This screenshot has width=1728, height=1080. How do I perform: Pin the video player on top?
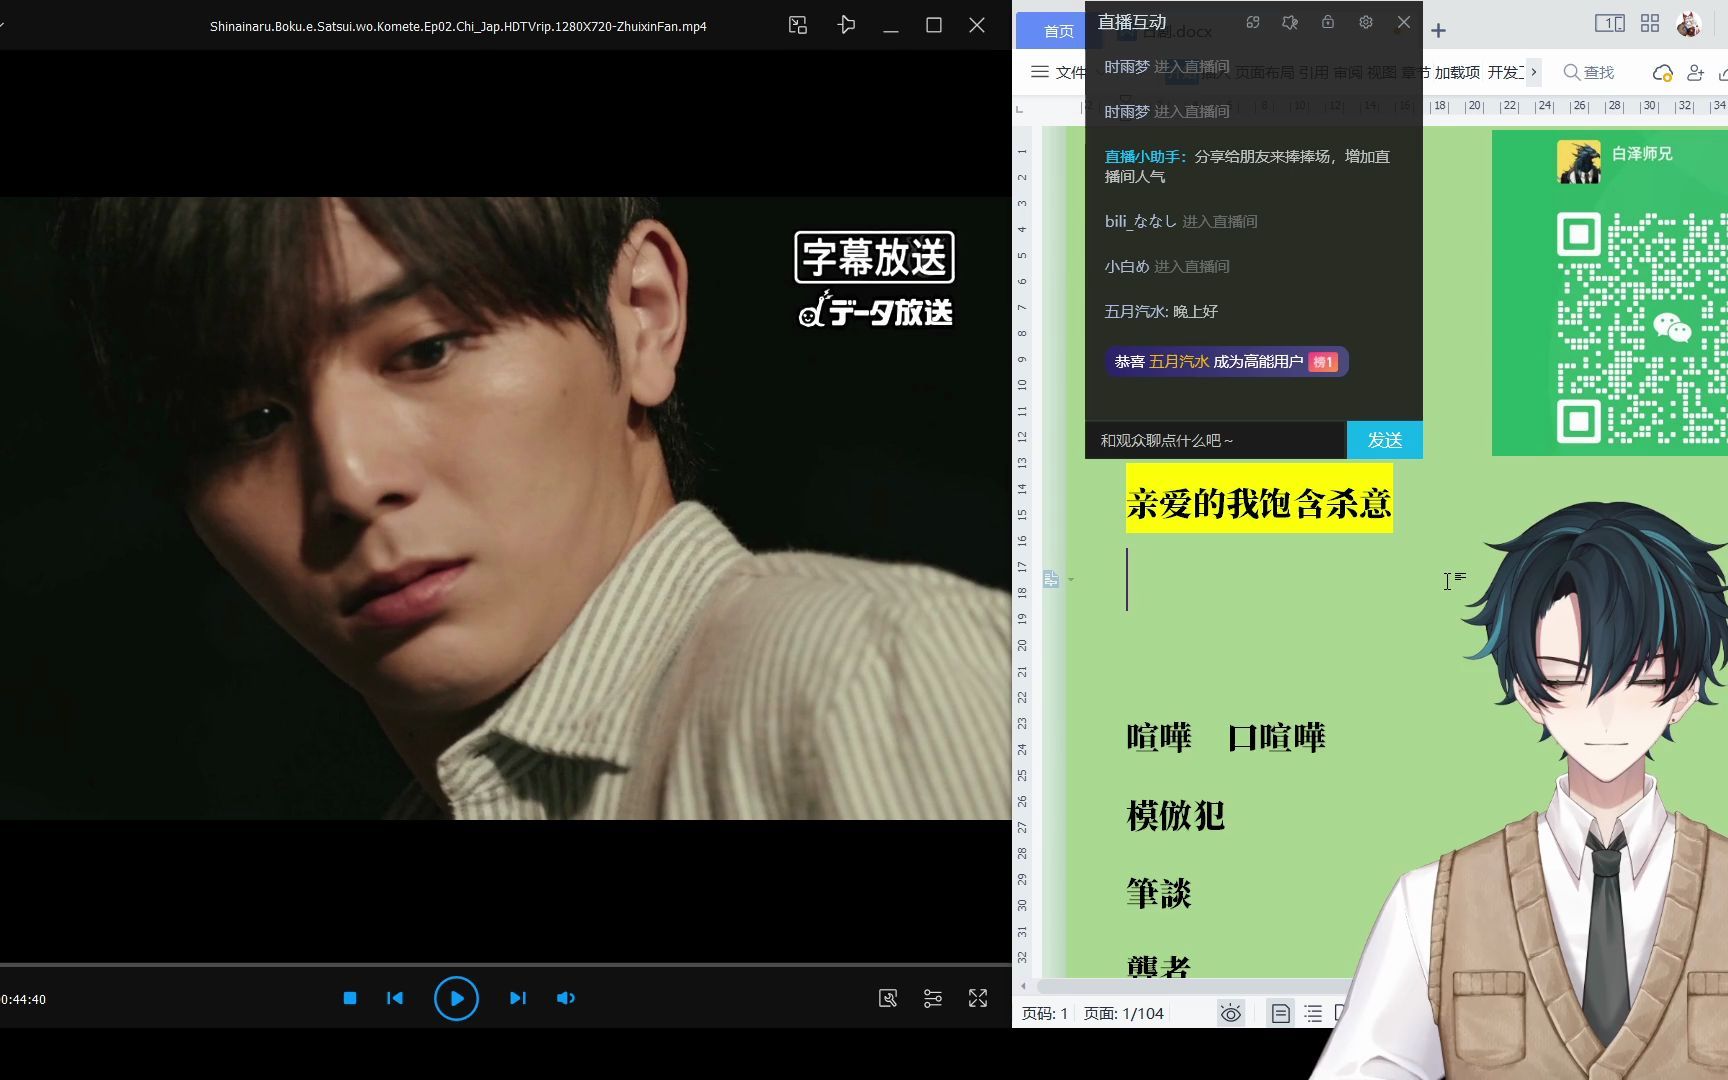click(x=846, y=26)
